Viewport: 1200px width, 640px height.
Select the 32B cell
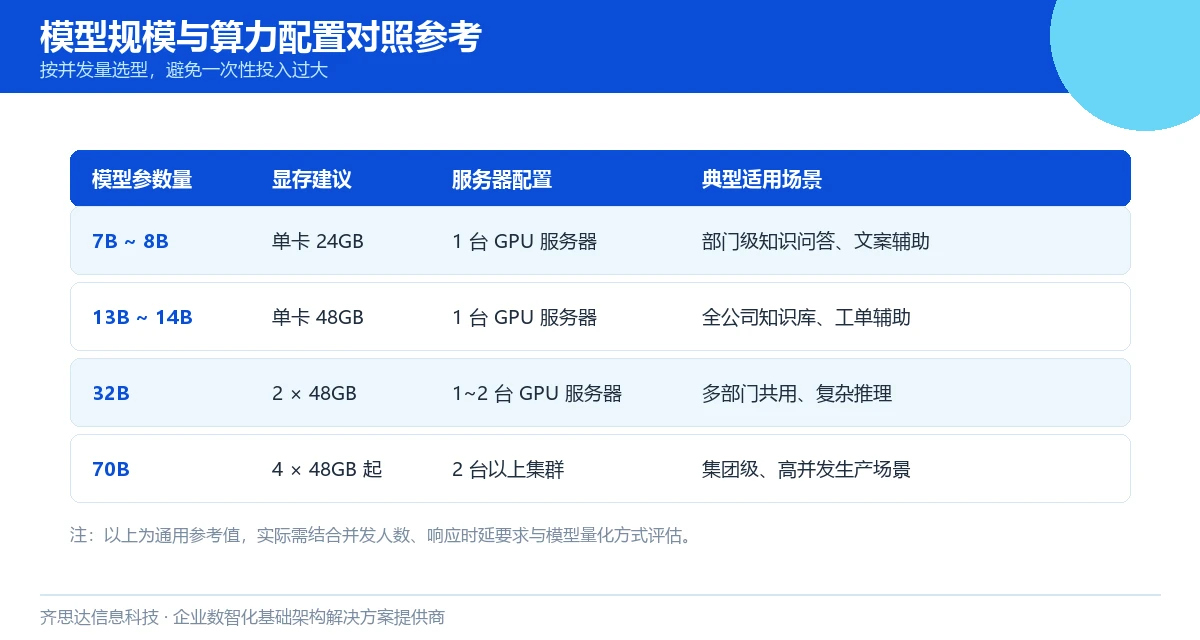tap(111, 393)
